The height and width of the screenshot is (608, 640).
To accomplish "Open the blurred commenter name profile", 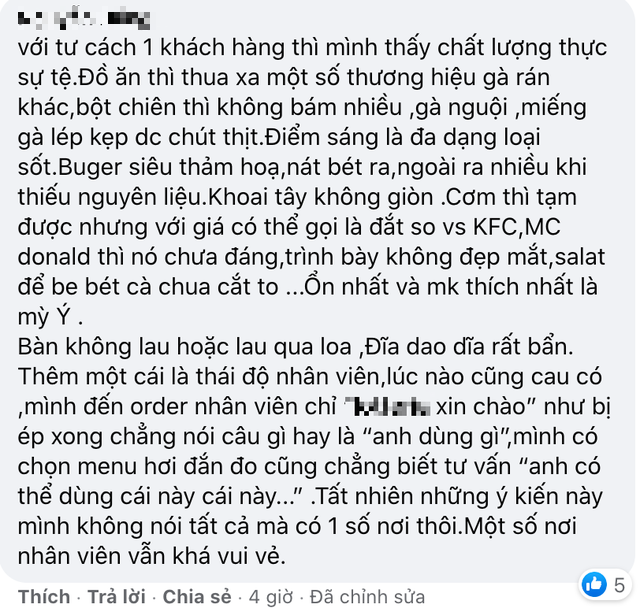I will point(84,20).
